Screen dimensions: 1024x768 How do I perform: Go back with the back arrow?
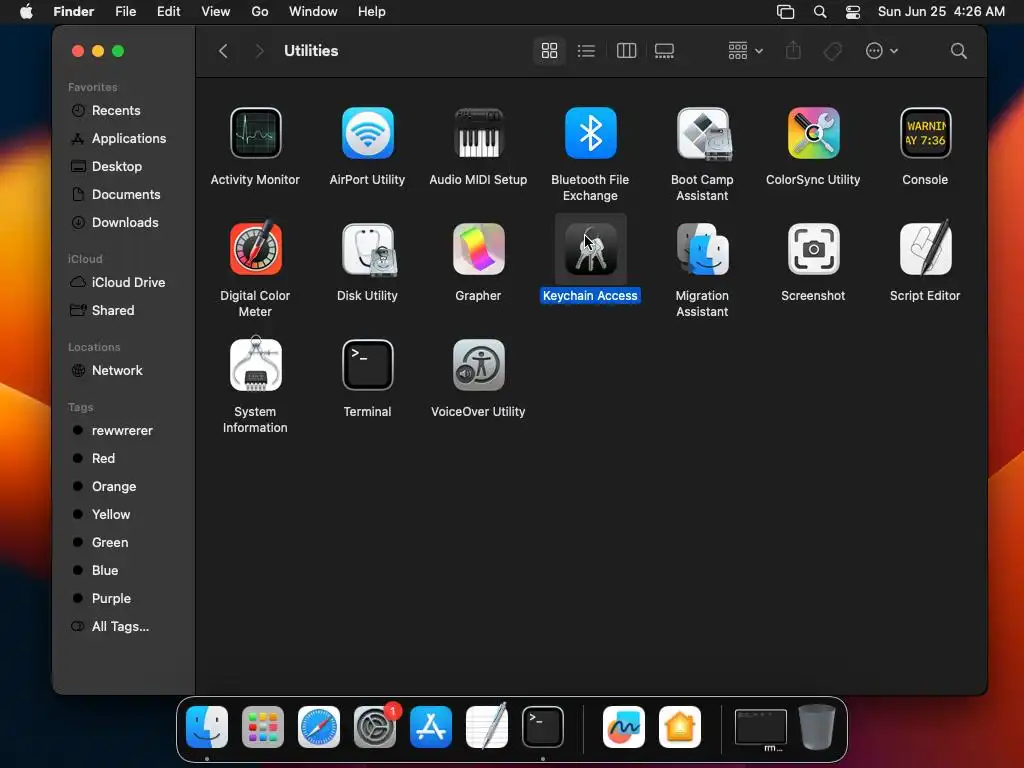pyautogui.click(x=223, y=51)
